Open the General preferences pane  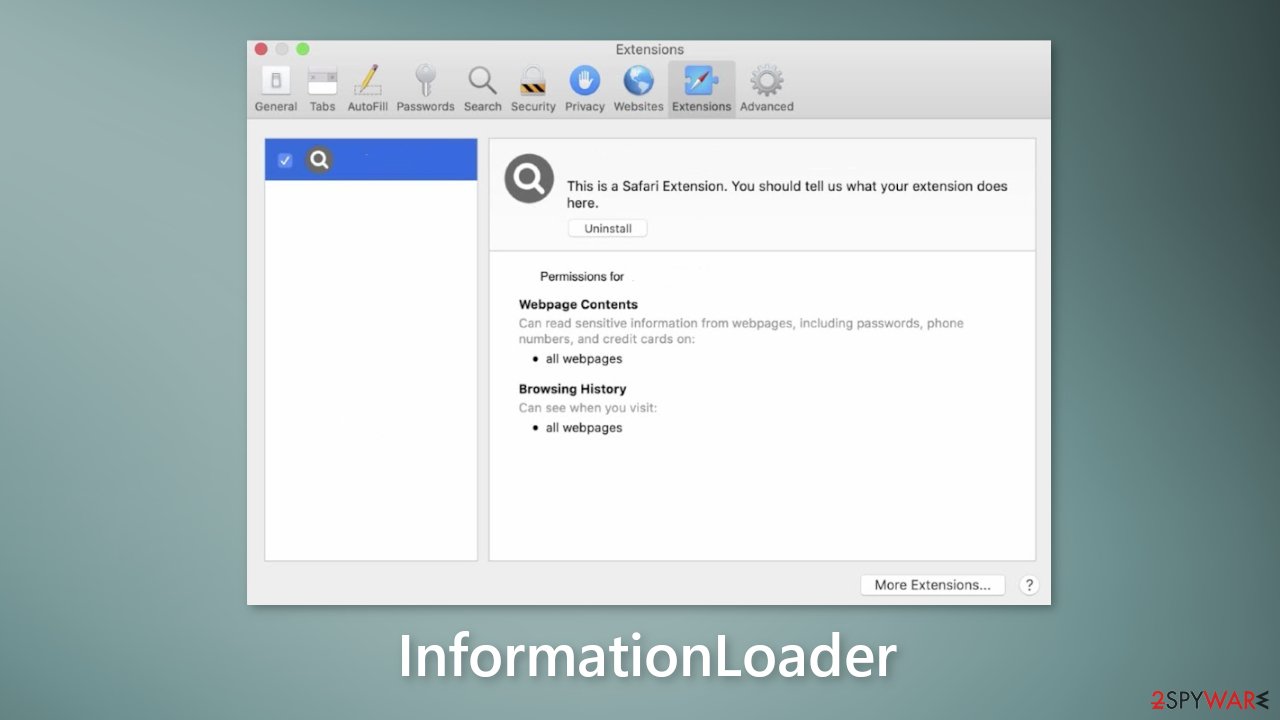(275, 89)
